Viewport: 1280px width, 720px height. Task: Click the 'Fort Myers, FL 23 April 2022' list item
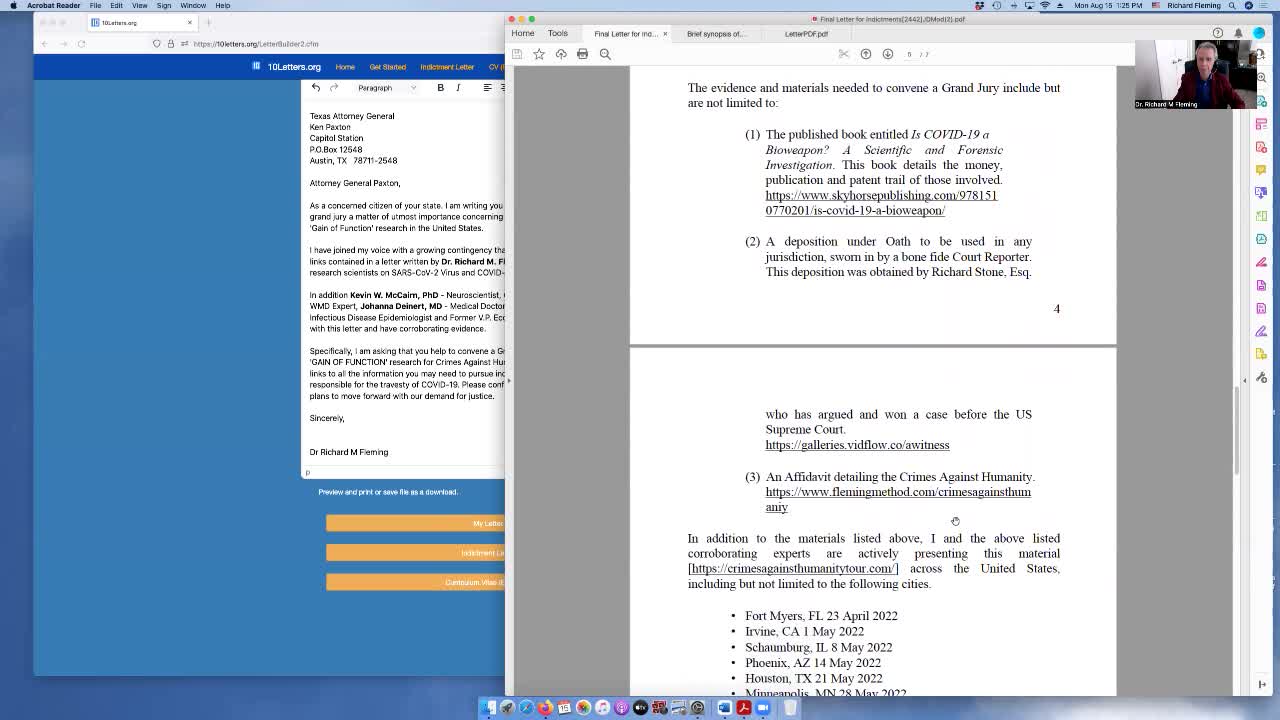click(821, 616)
